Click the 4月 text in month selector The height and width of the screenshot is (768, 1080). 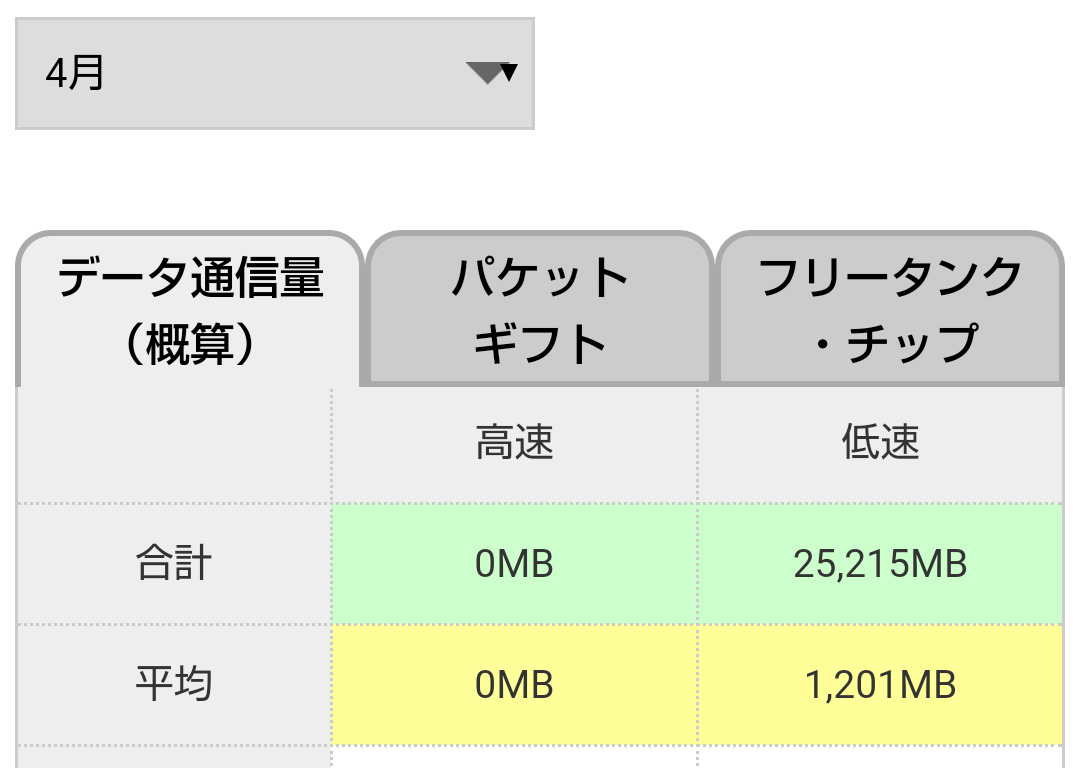pyautogui.click(x=75, y=73)
